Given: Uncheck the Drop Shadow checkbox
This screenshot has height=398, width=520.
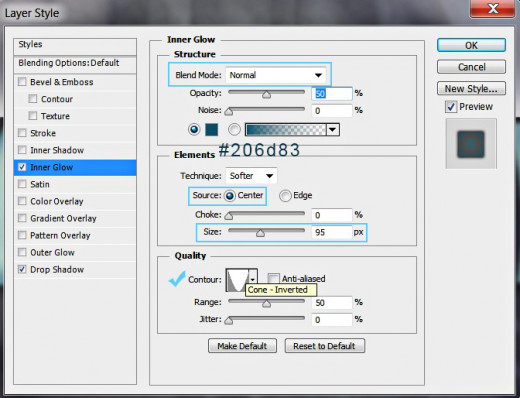Looking at the screenshot, I should pos(22,269).
